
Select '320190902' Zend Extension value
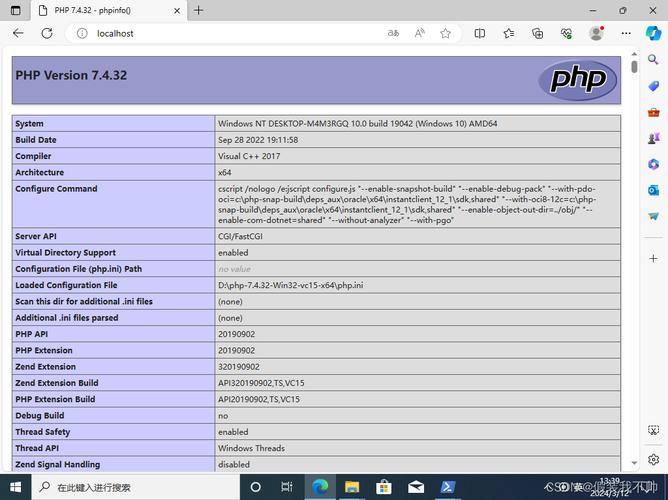[x=239, y=367]
